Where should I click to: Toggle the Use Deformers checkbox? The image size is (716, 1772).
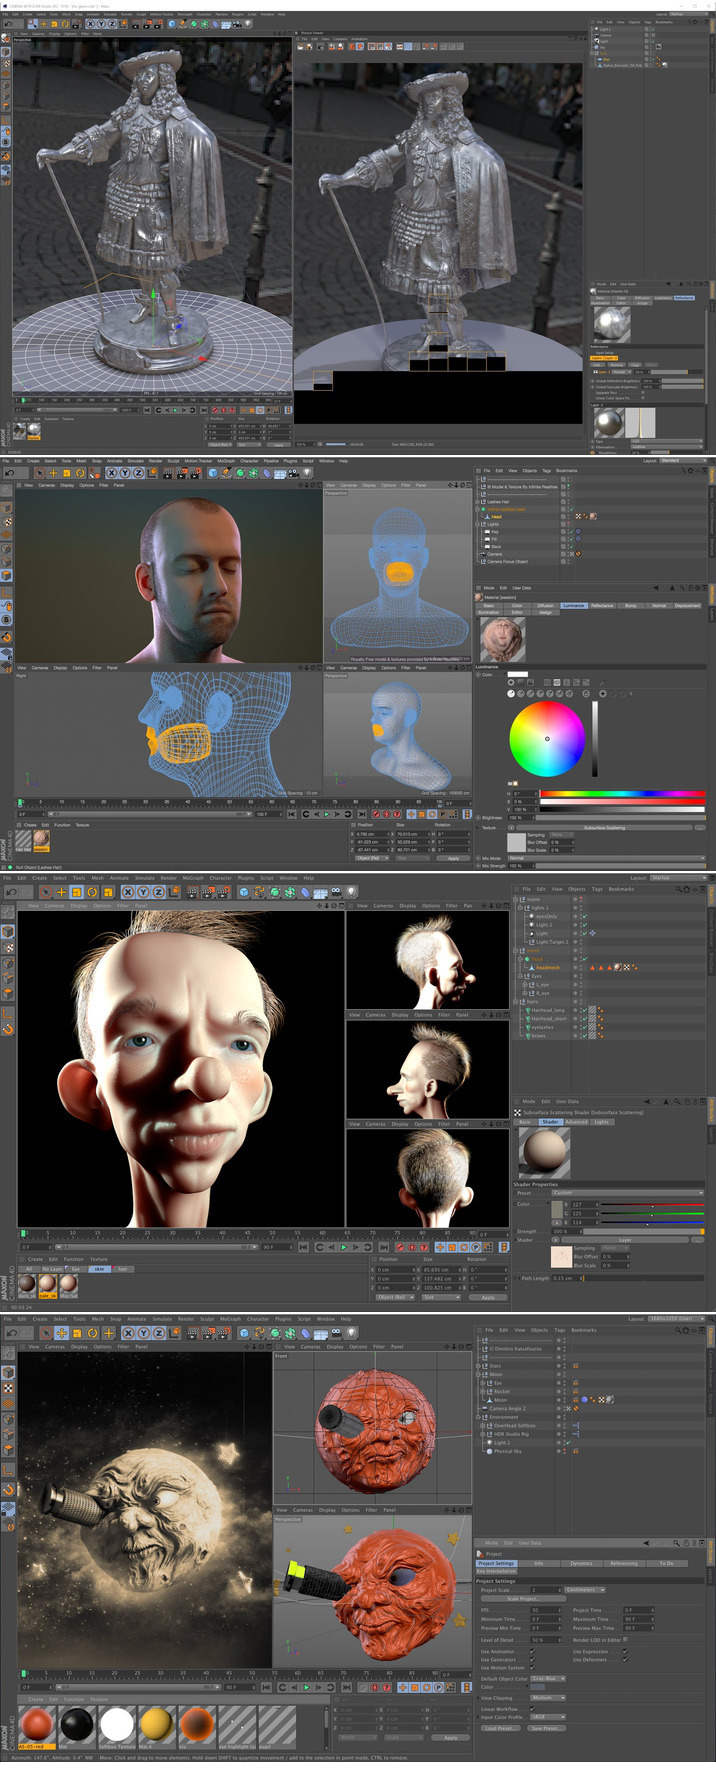625,1660
